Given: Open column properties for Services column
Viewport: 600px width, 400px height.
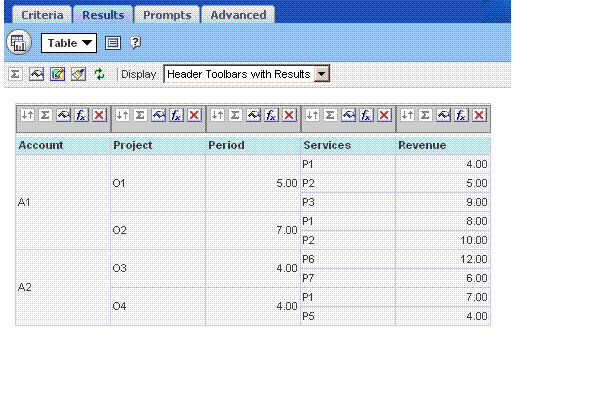Looking at the screenshot, I should click(348, 115).
